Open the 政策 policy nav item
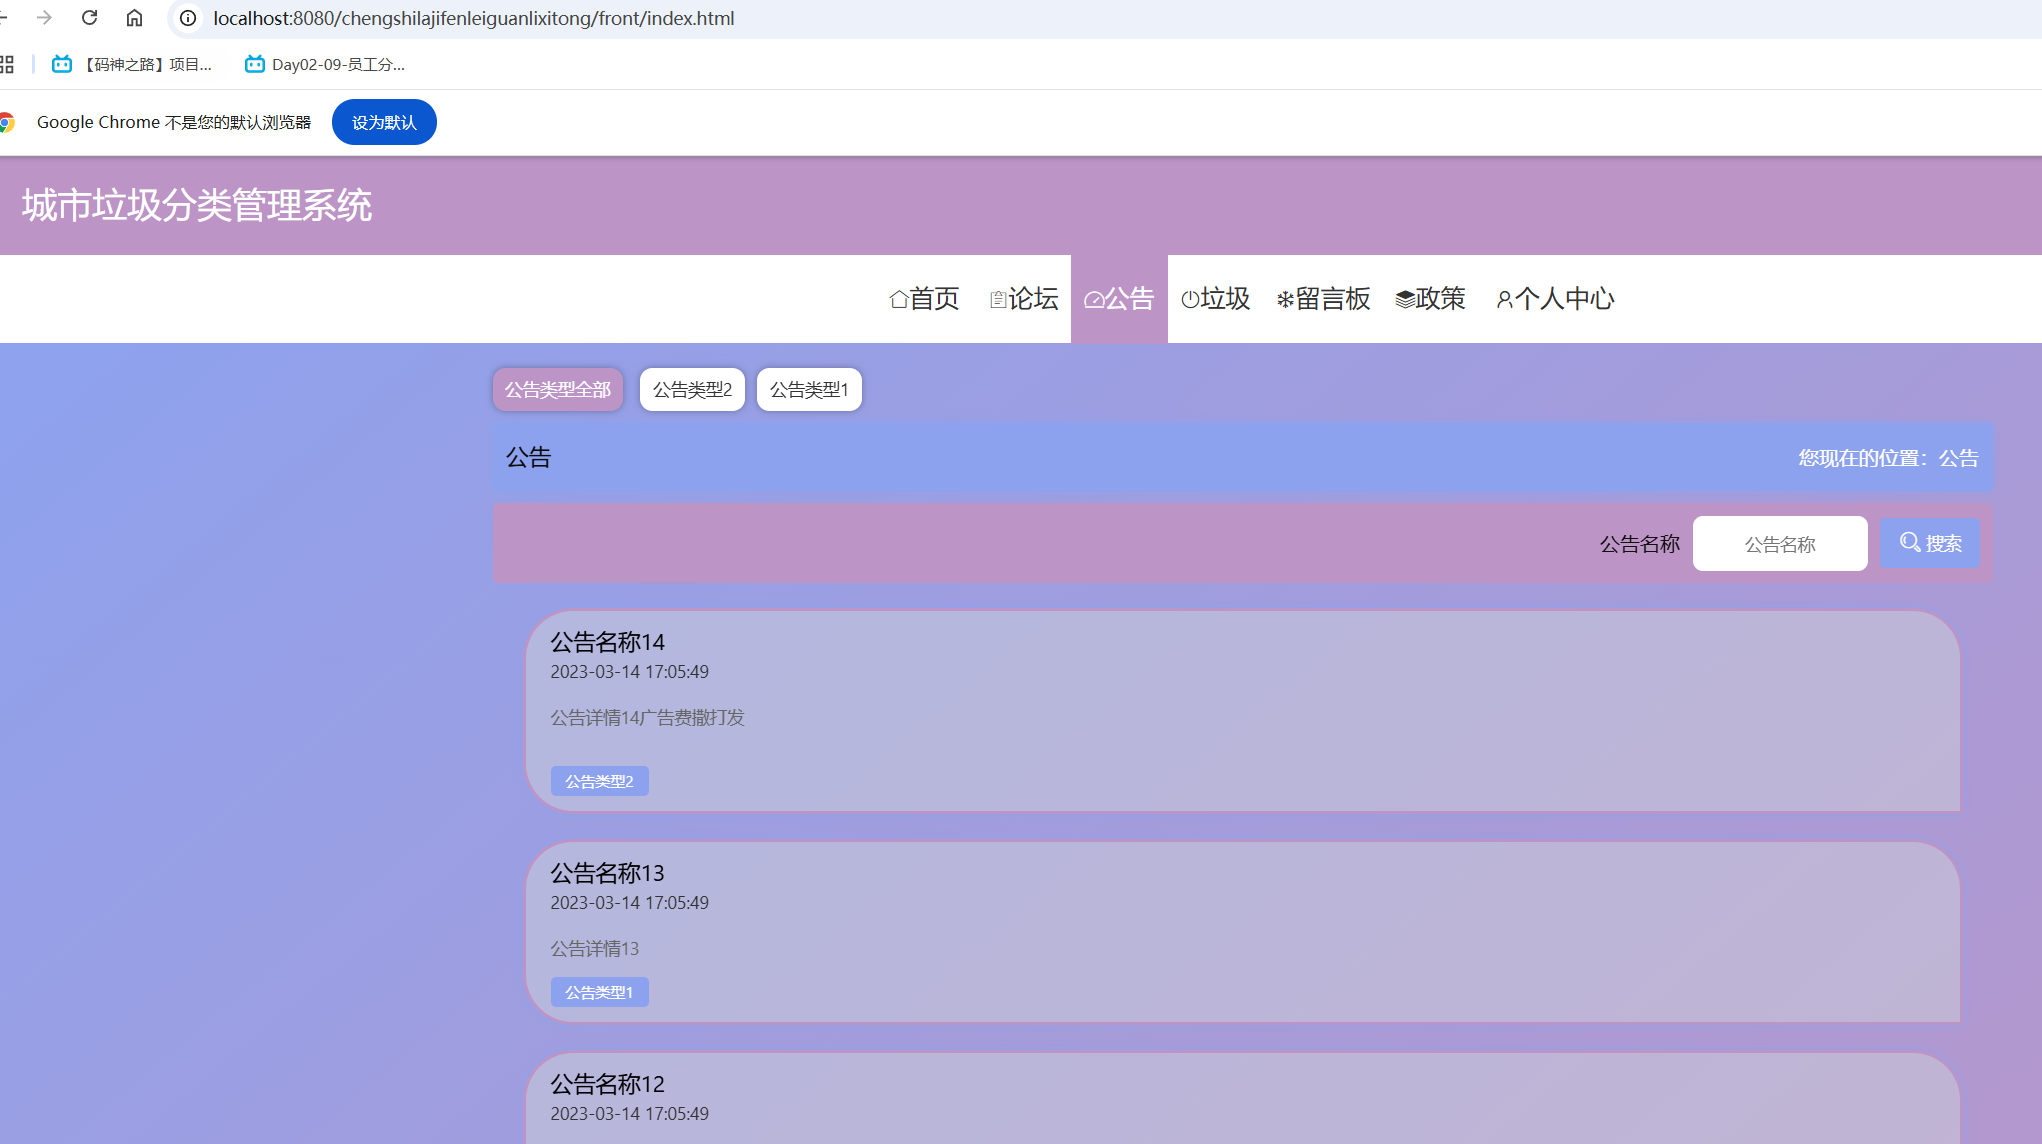This screenshot has height=1144, width=2042. pos(1430,298)
